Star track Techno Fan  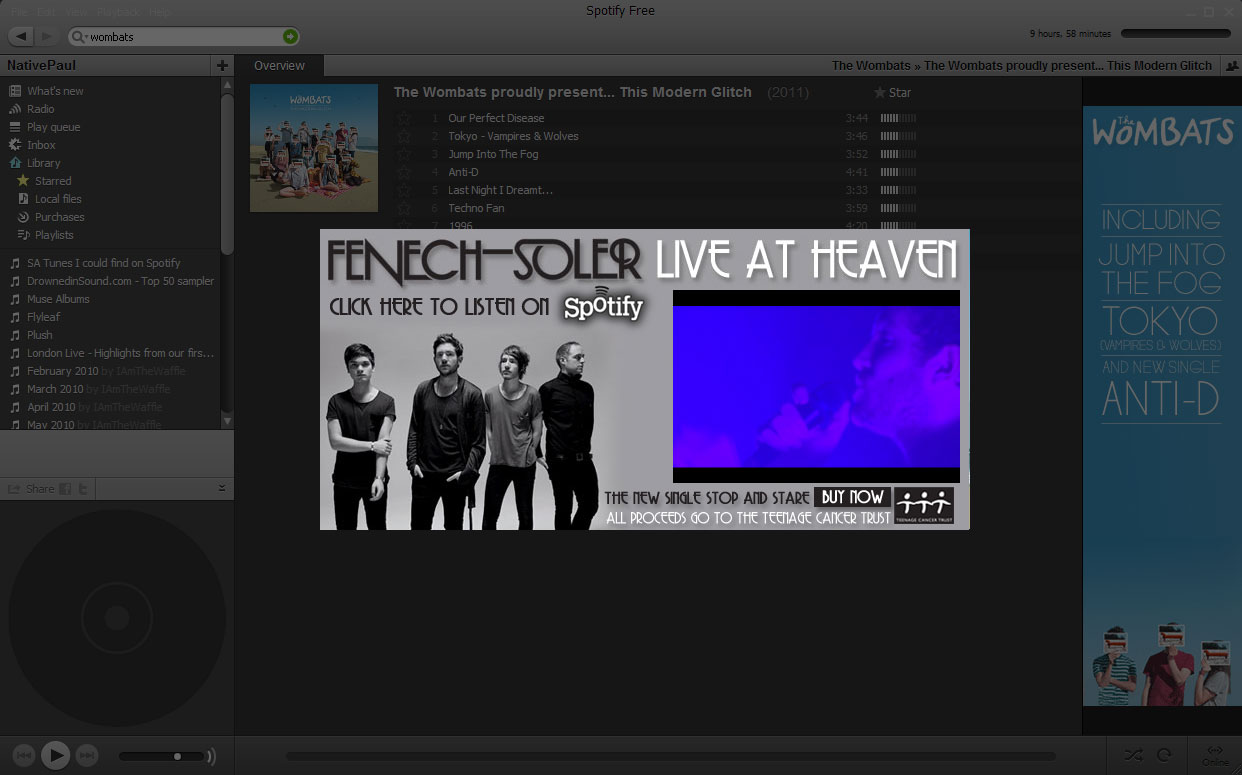coord(404,208)
